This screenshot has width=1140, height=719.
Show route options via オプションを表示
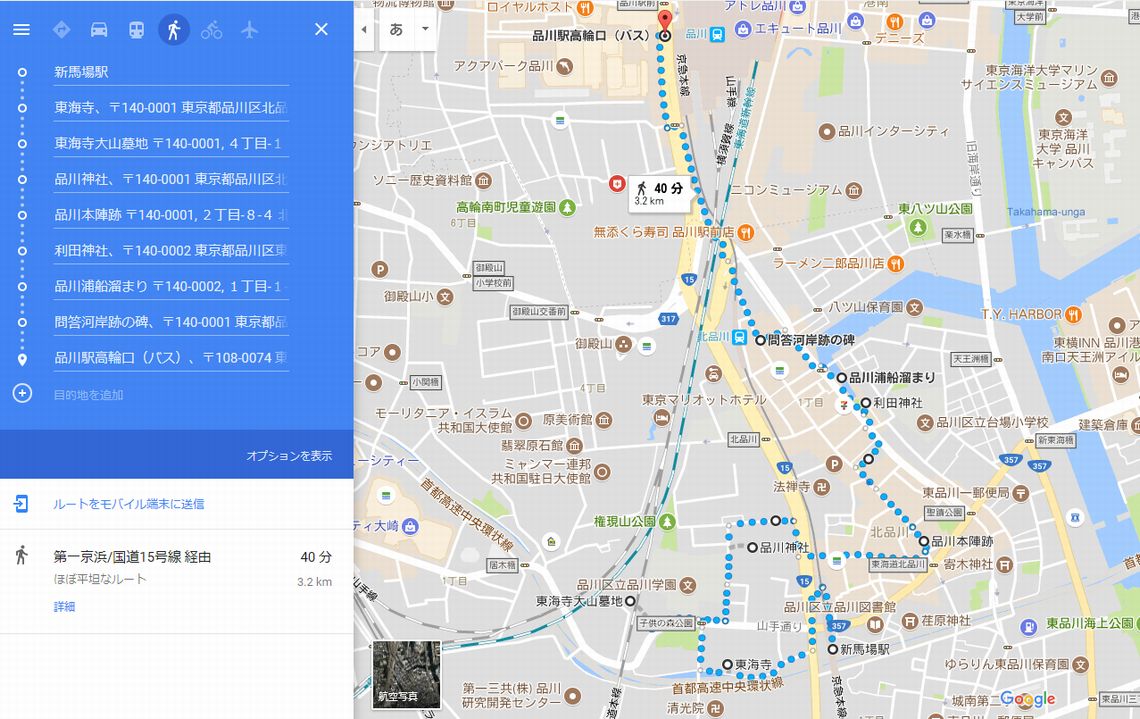point(289,456)
